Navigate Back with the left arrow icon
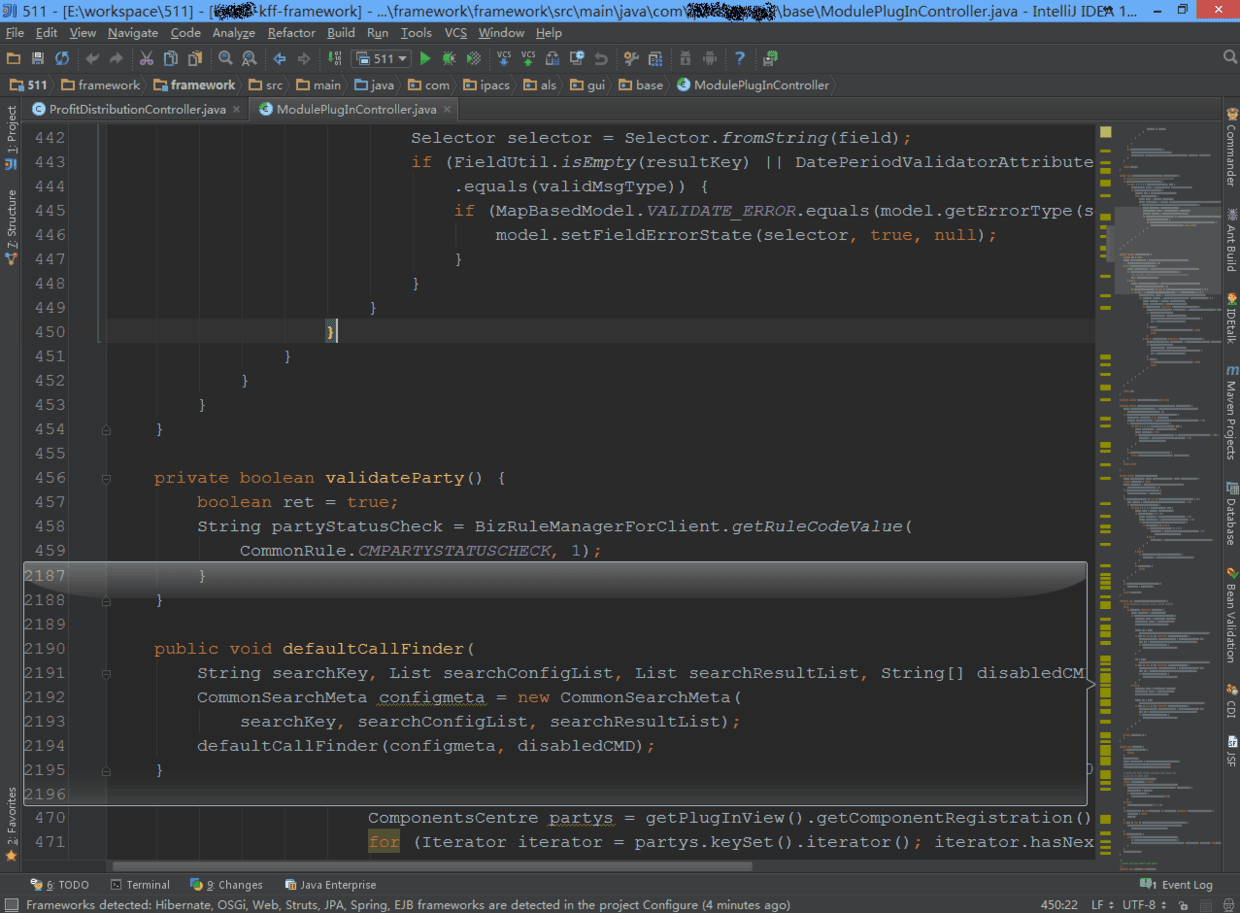 coord(279,59)
